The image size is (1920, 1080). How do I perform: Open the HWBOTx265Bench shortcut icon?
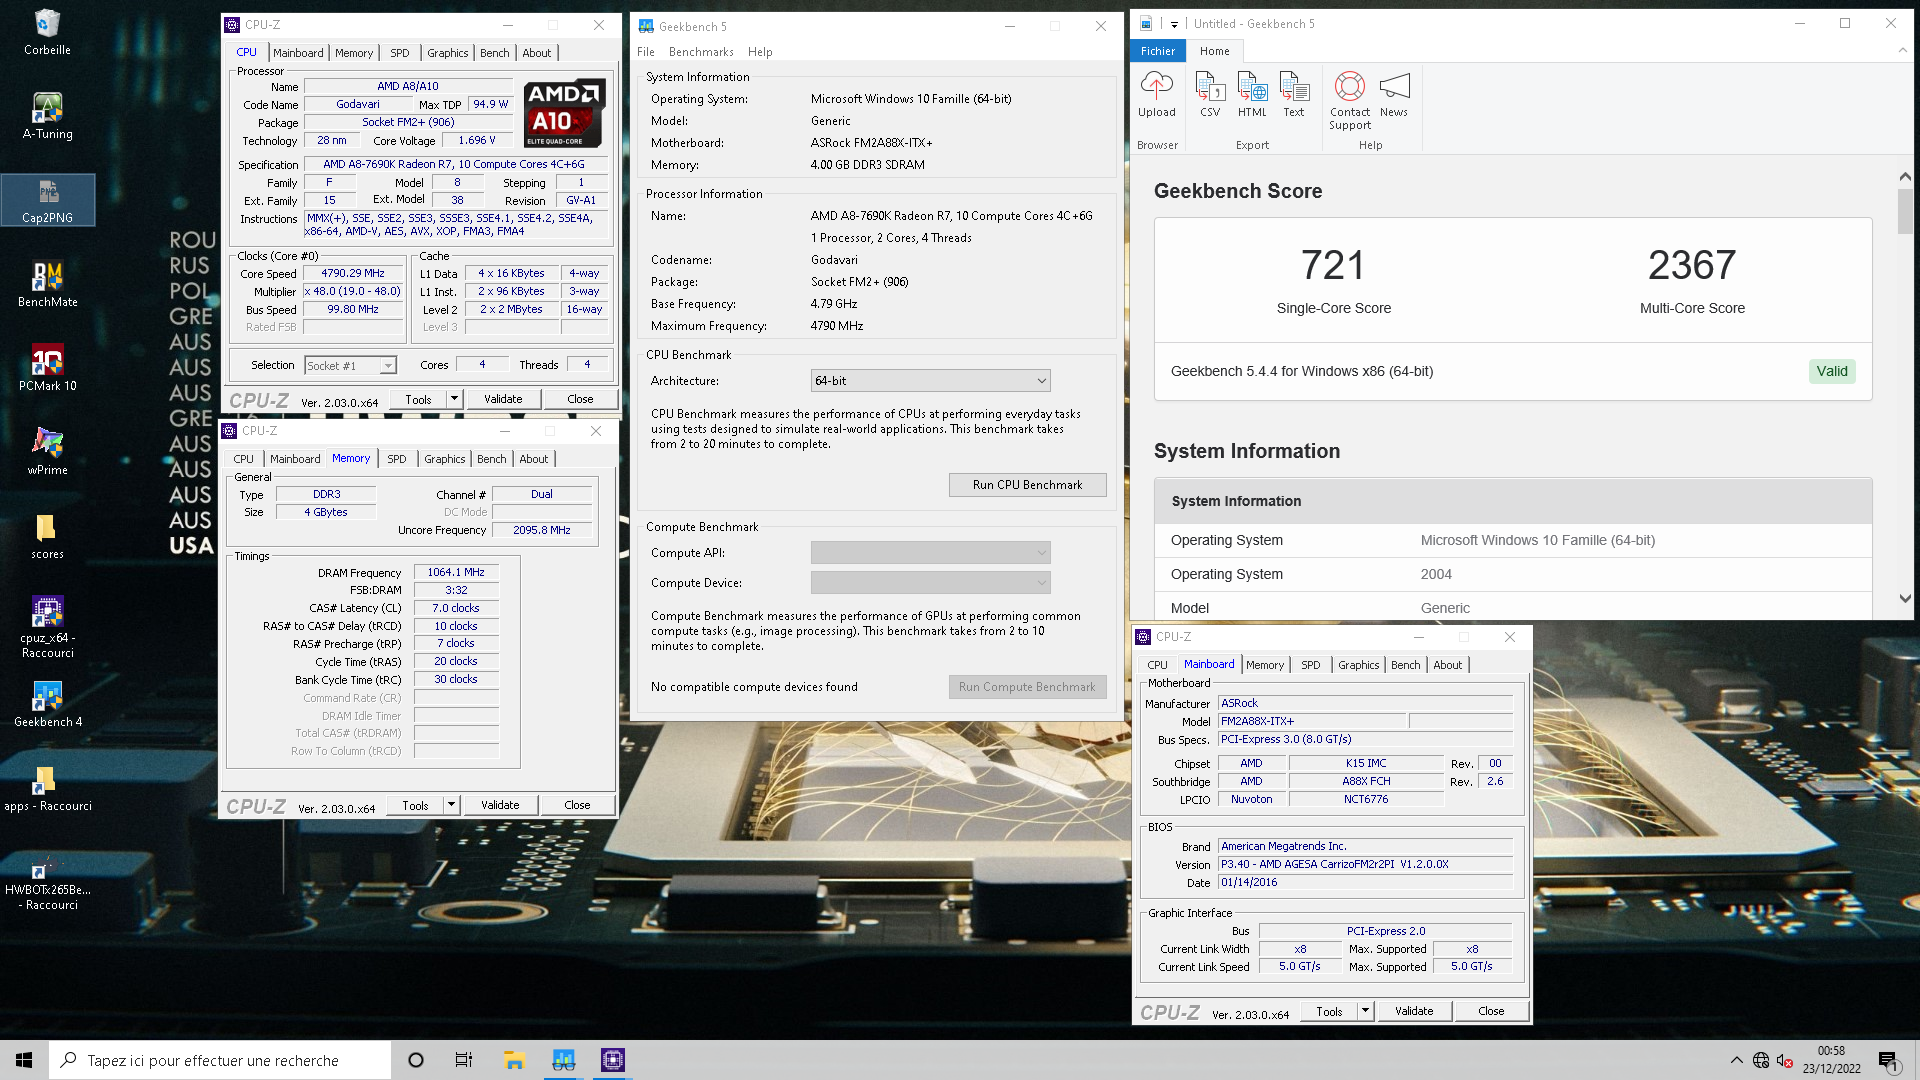tap(47, 880)
